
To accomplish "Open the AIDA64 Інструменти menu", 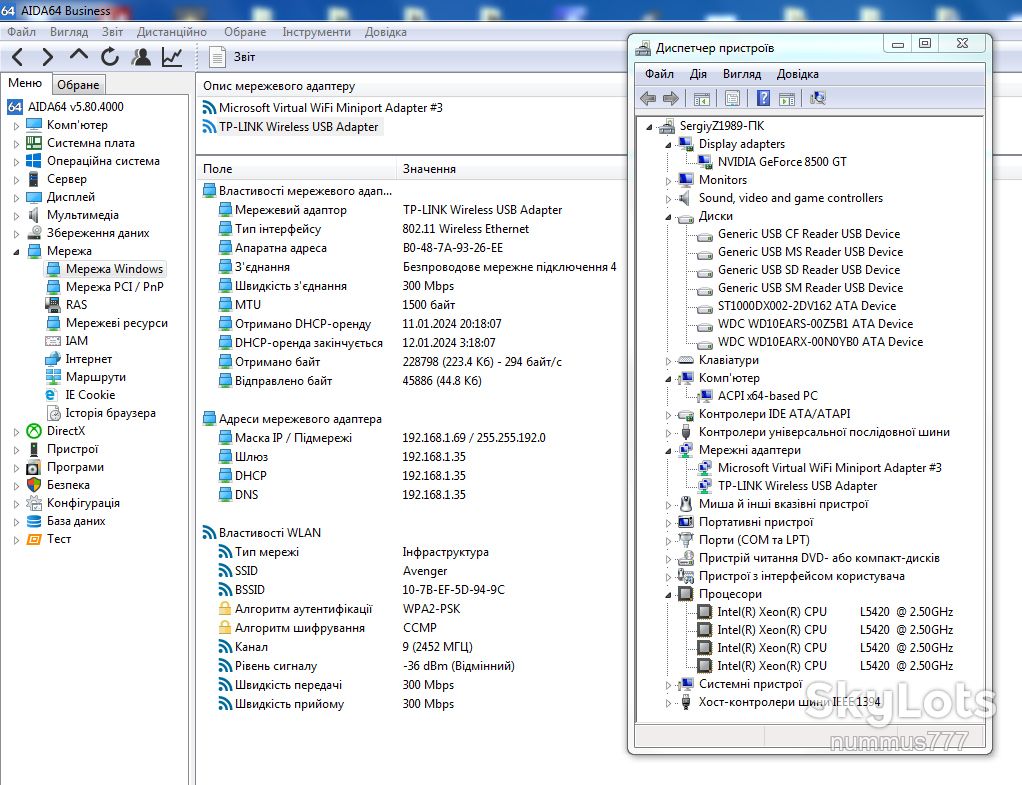I will click(316, 32).
